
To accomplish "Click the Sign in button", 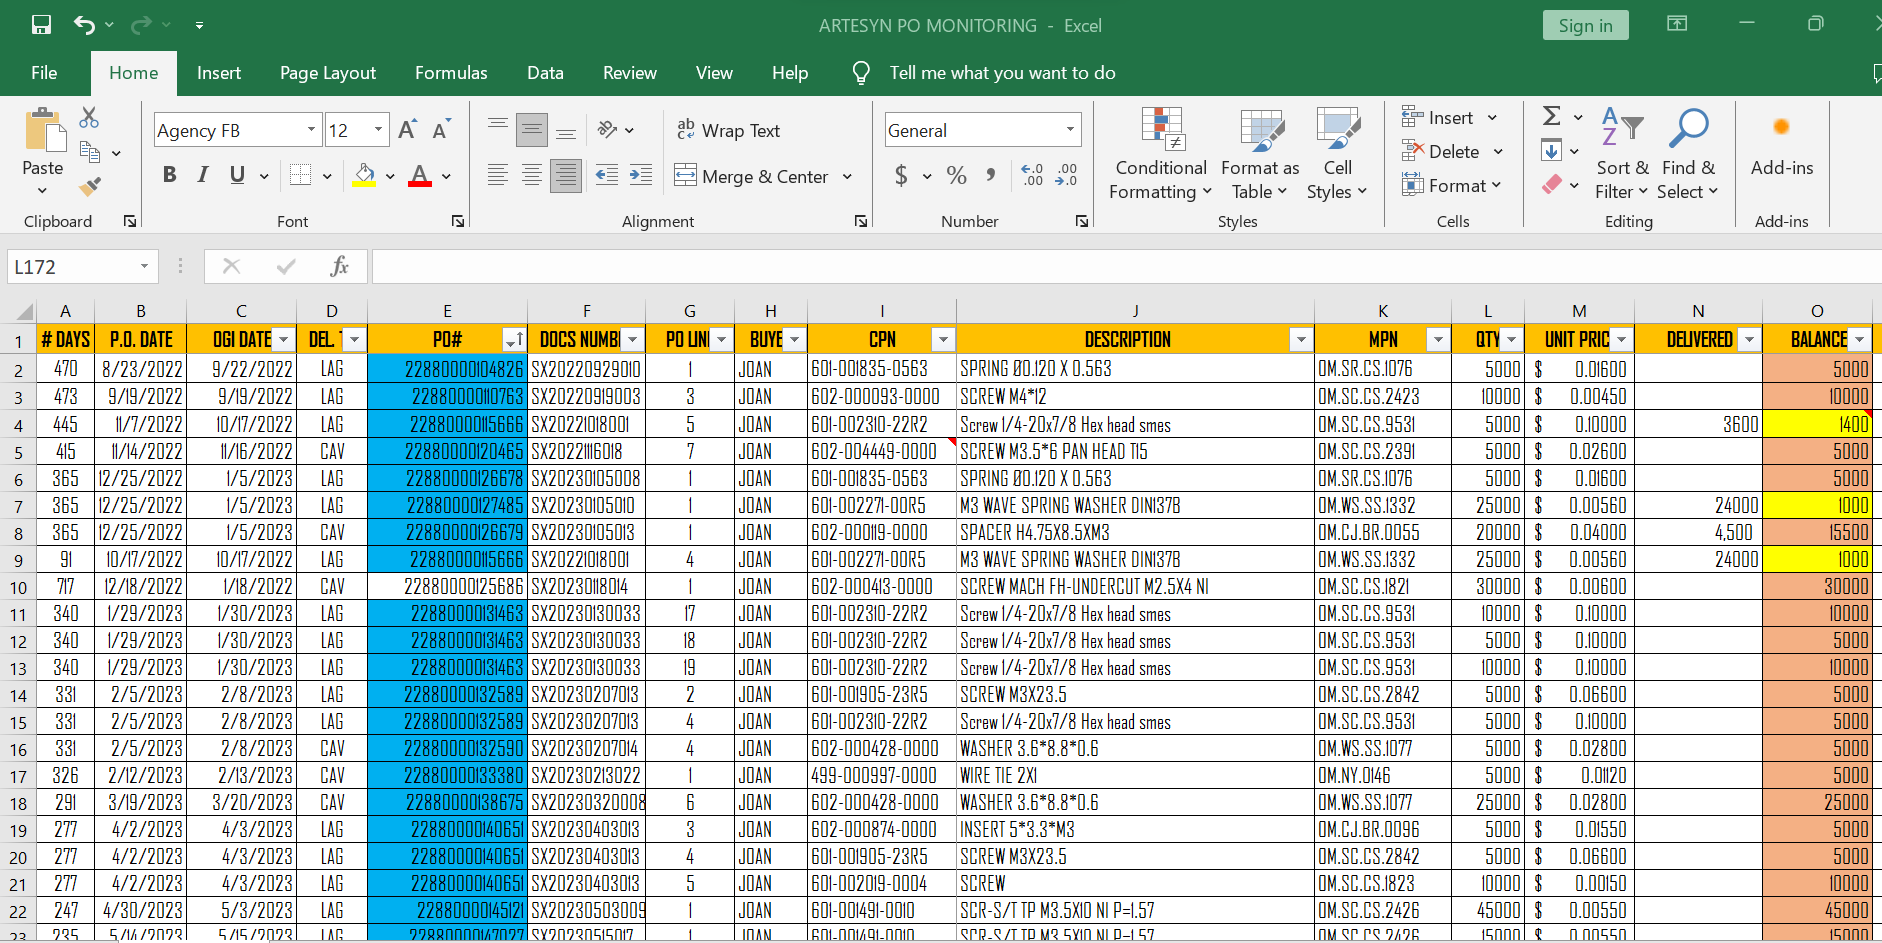I will pyautogui.click(x=1585, y=26).
